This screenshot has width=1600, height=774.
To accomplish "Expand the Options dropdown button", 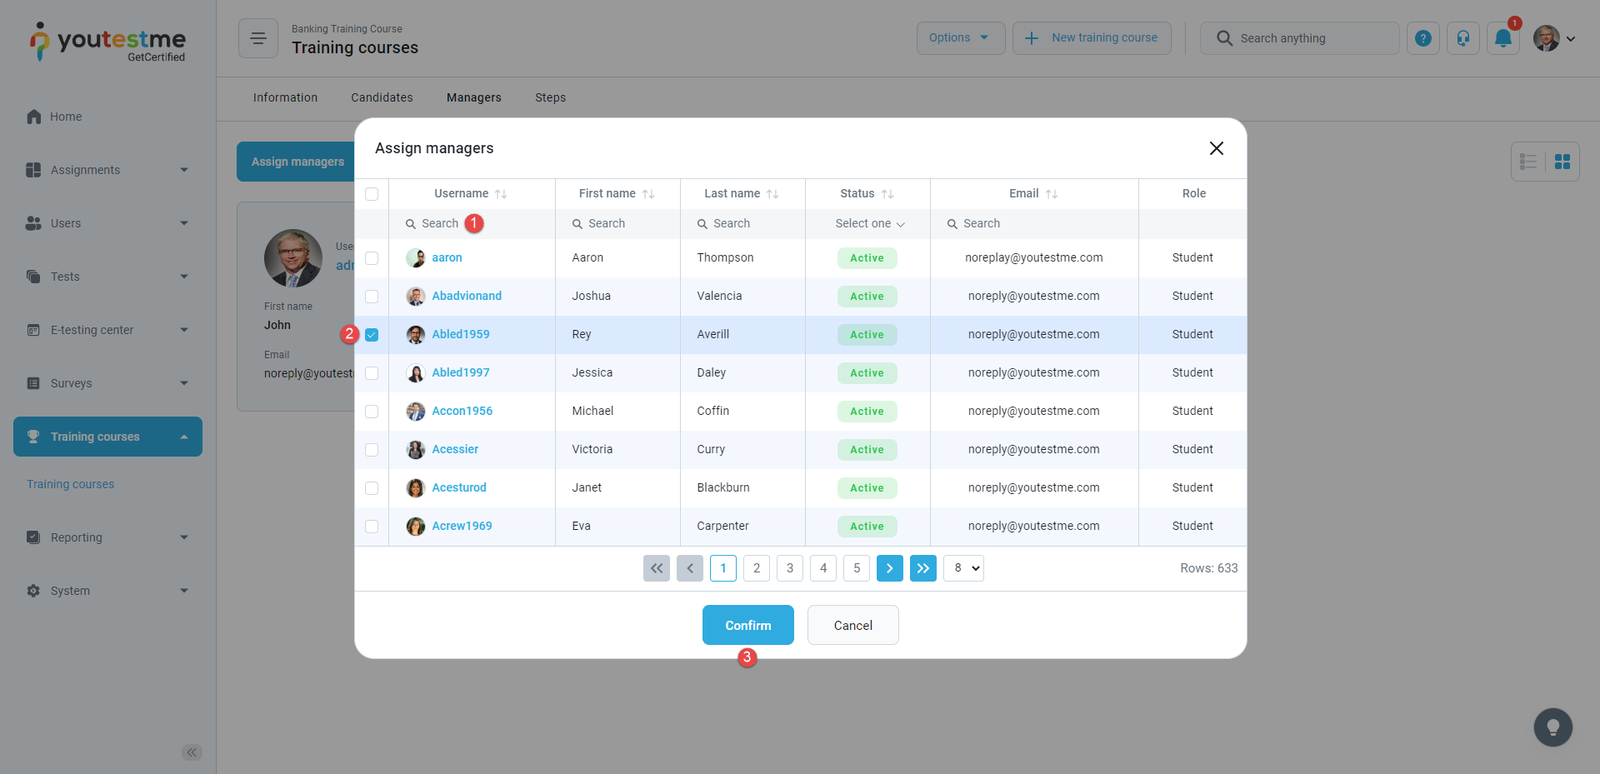I will click(960, 38).
